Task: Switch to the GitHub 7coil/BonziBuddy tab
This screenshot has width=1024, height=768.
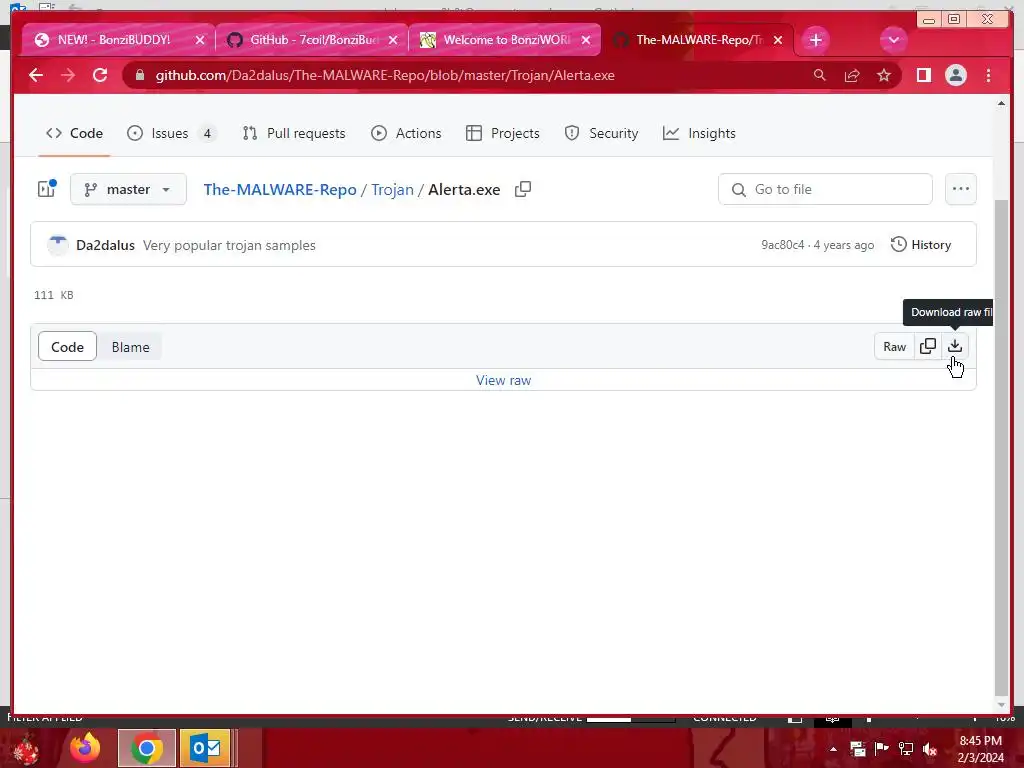Action: pyautogui.click(x=312, y=40)
